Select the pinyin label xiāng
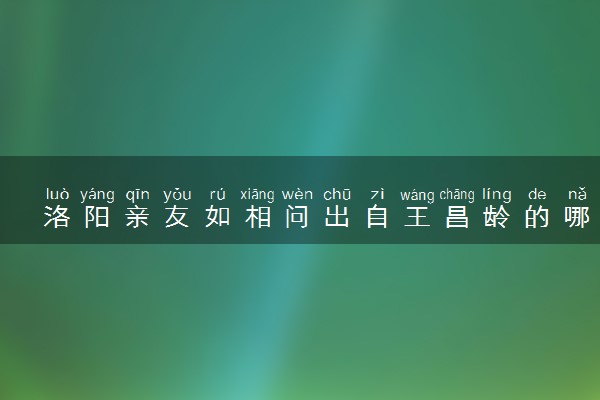600x400 pixels. pyautogui.click(x=257, y=195)
